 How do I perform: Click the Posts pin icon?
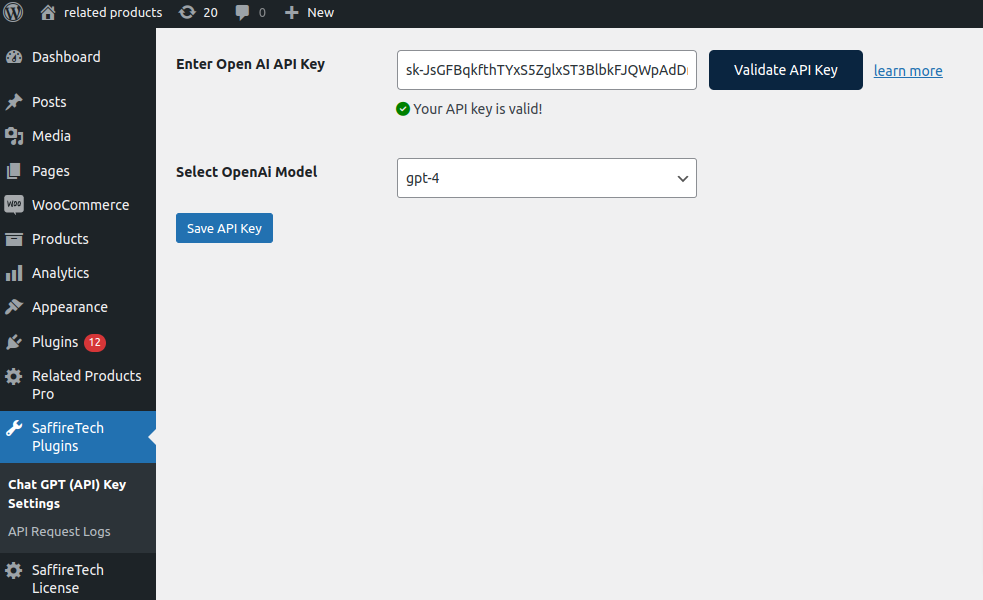[14, 102]
